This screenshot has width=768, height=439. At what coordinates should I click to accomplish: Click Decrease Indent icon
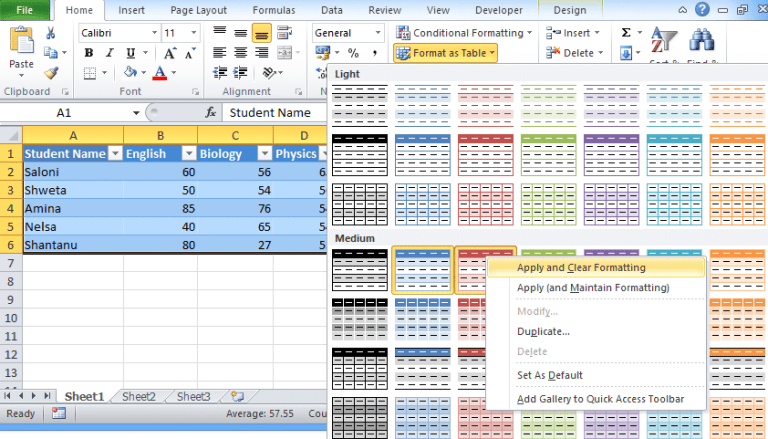pos(220,73)
